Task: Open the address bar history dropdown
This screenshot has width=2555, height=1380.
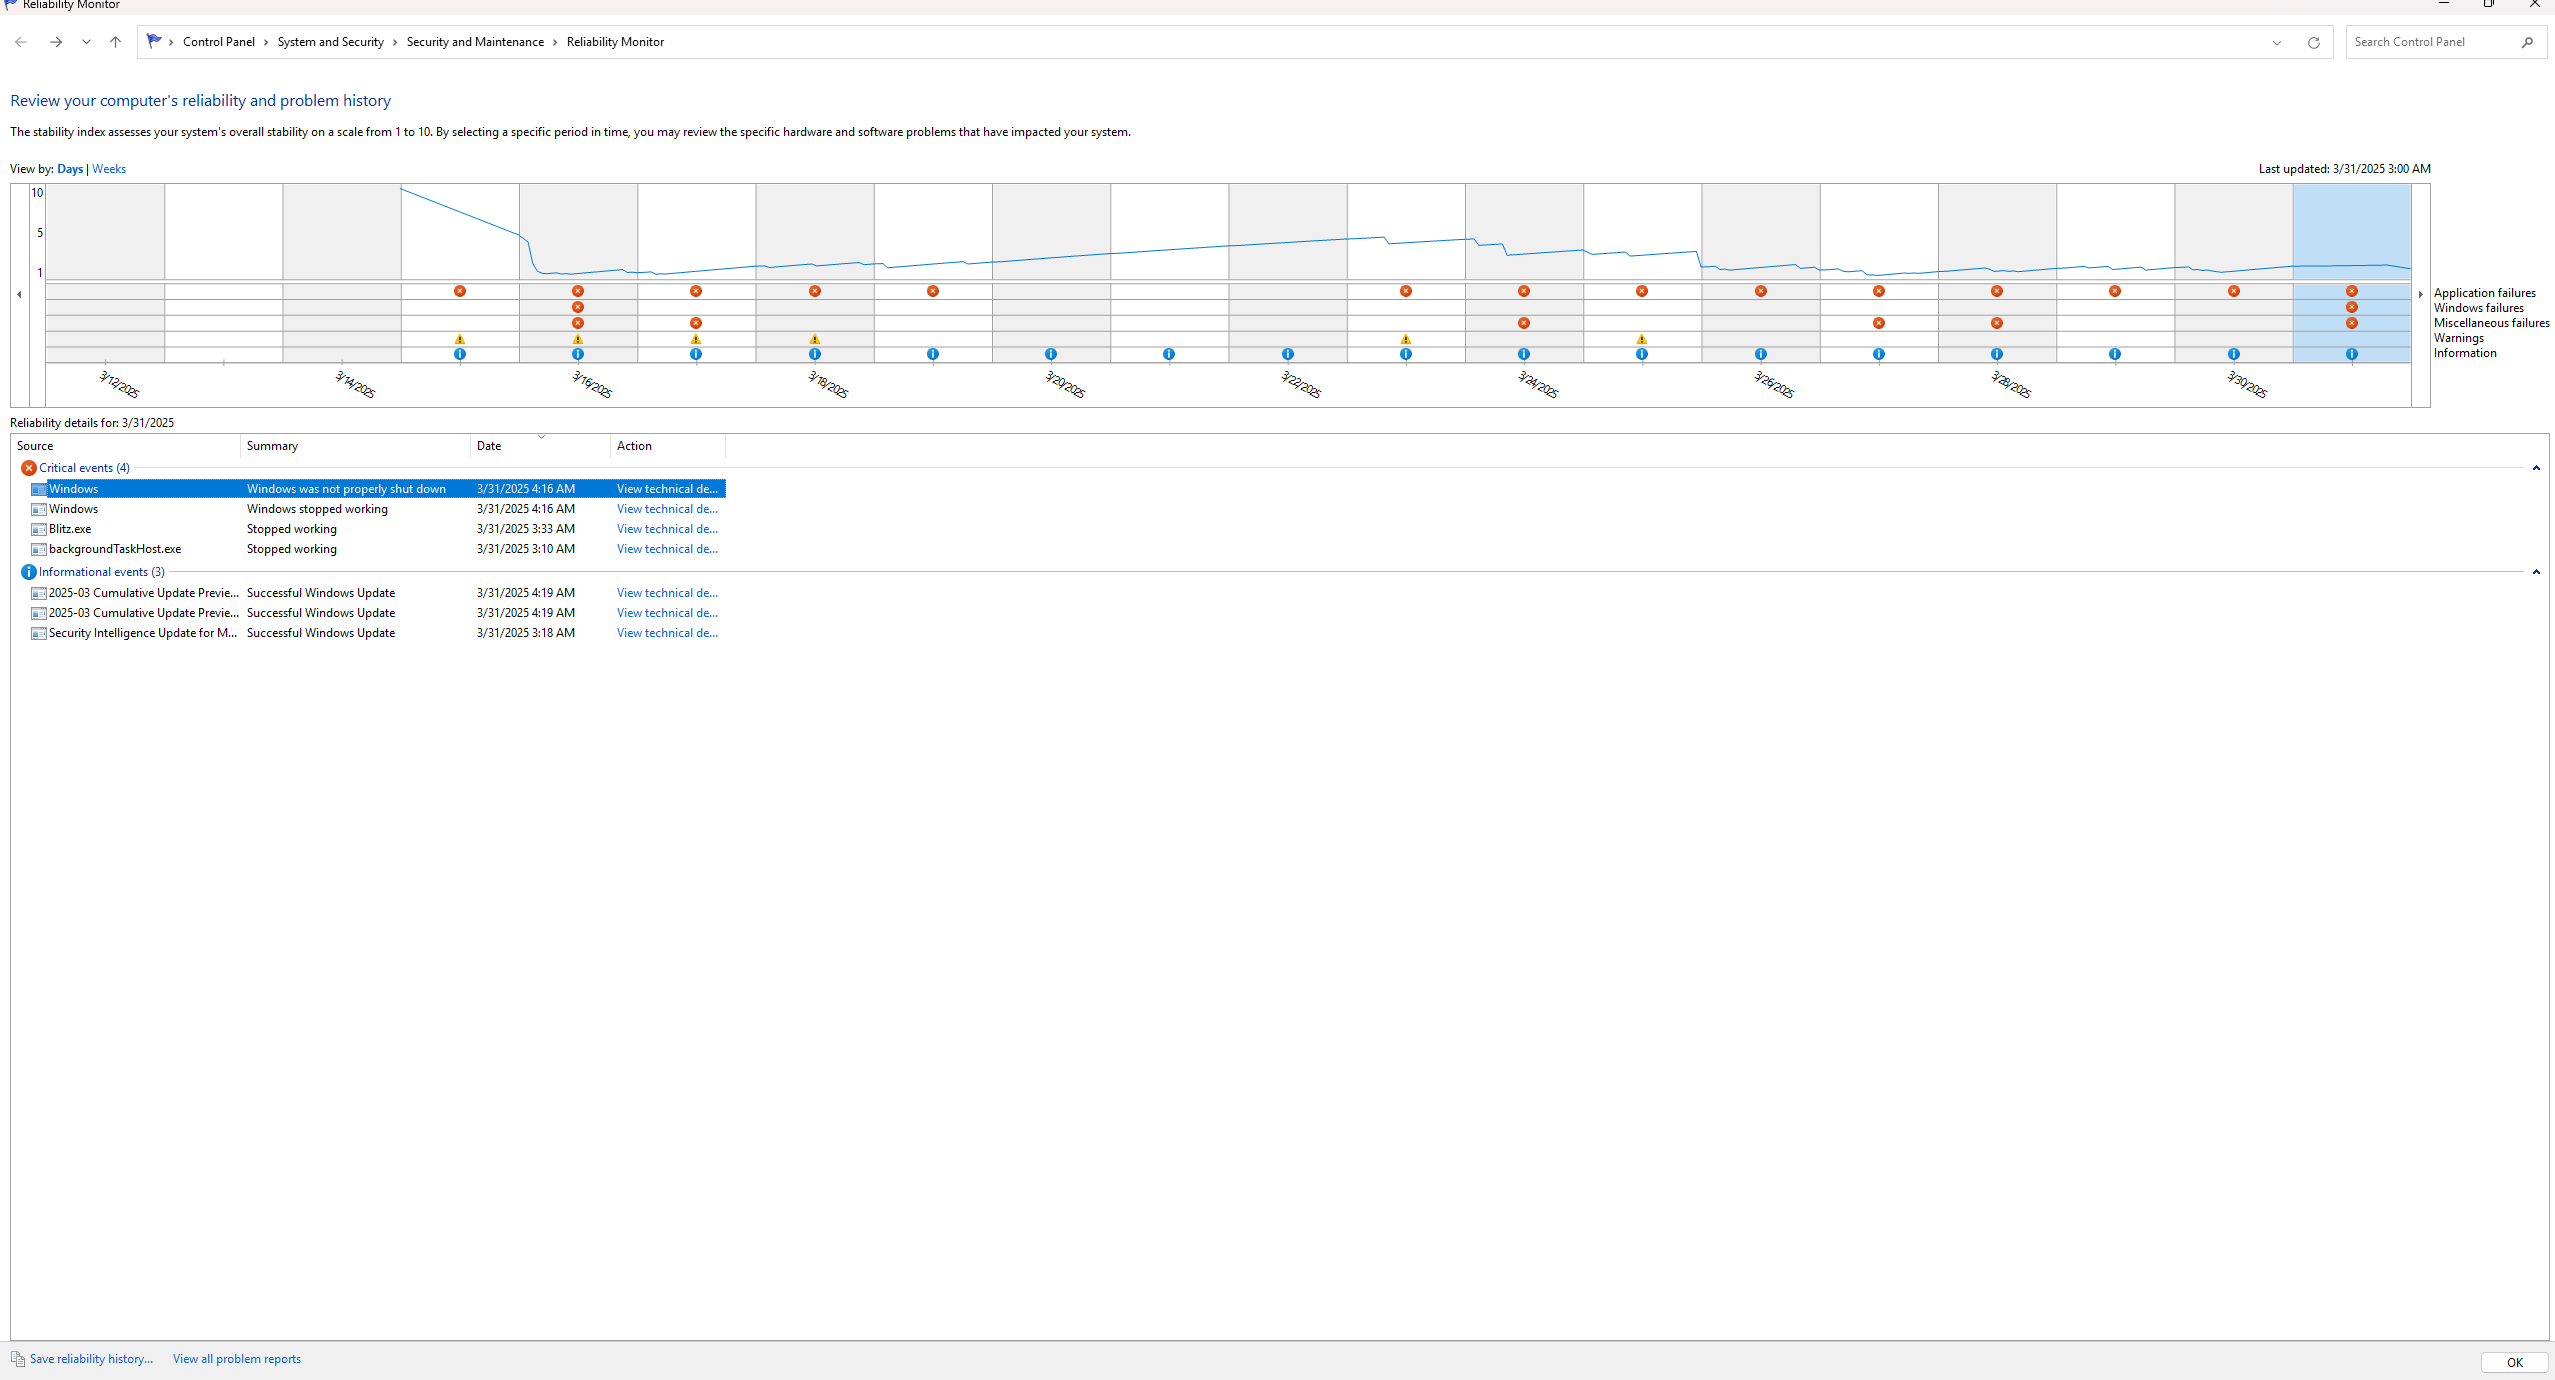Action: pyautogui.click(x=2277, y=42)
